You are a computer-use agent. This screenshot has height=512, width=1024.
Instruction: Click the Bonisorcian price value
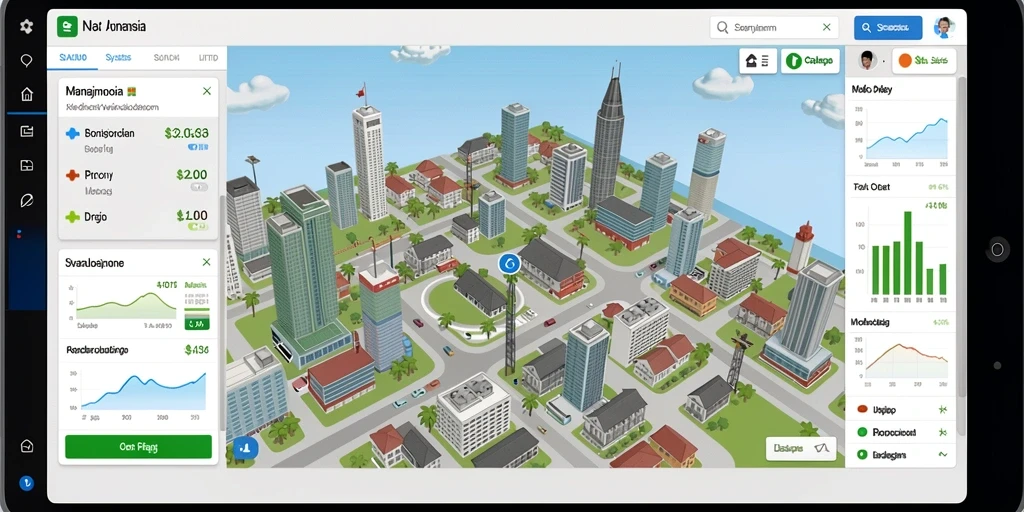click(187, 133)
